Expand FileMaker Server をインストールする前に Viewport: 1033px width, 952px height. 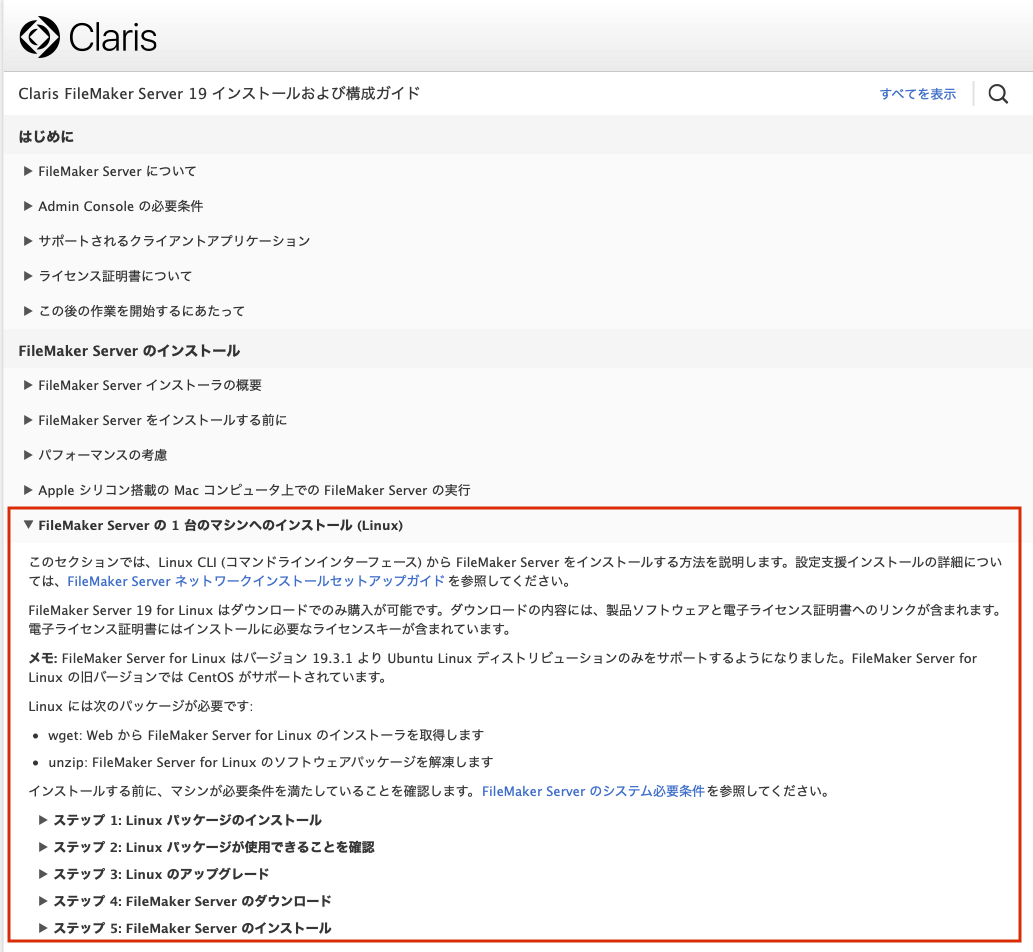(162, 420)
